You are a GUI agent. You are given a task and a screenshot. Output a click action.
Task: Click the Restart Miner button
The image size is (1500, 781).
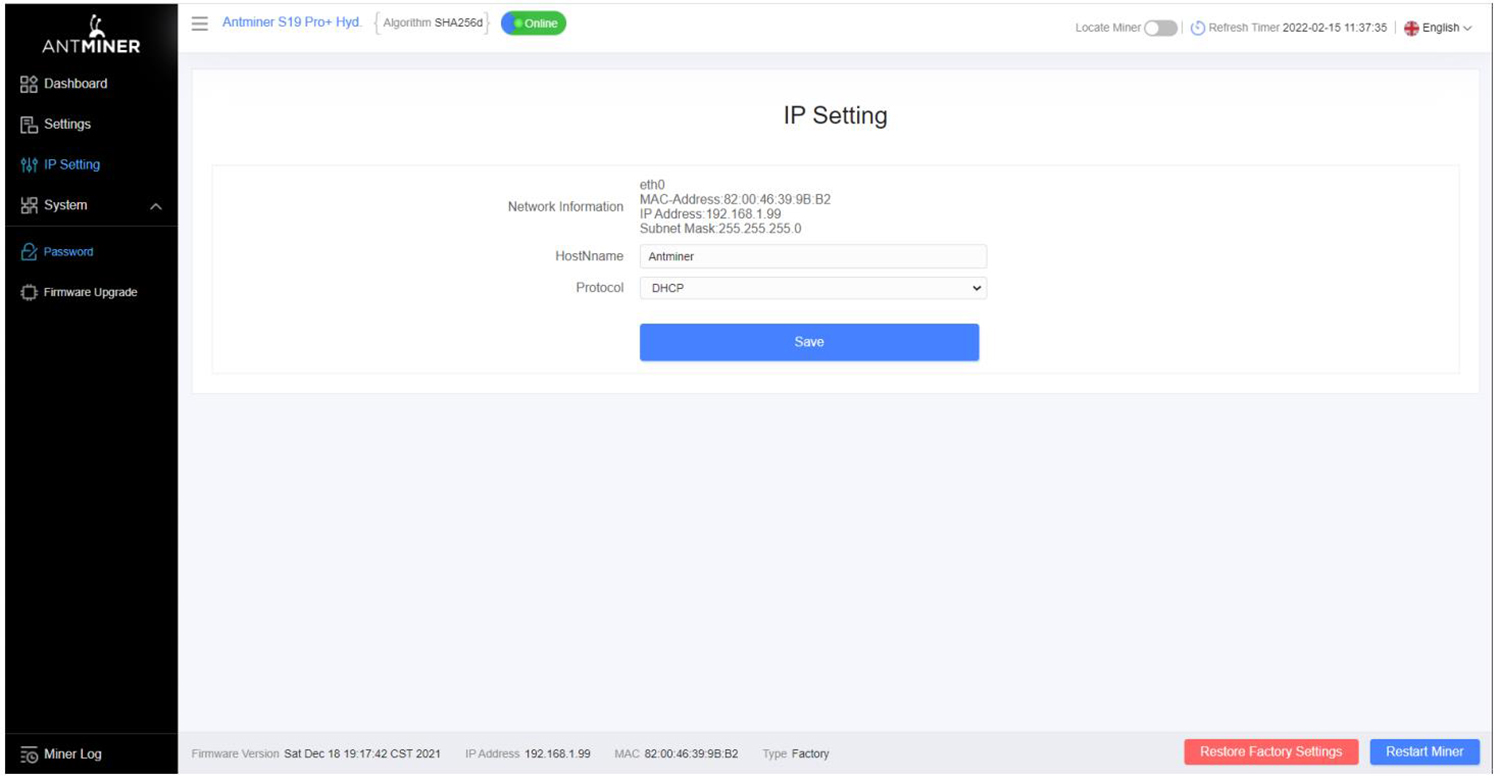[x=1424, y=752]
